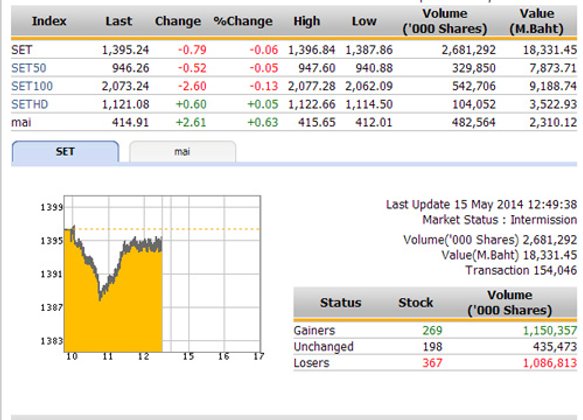Click the High column header
This screenshot has width=583, height=420.
click(x=307, y=21)
